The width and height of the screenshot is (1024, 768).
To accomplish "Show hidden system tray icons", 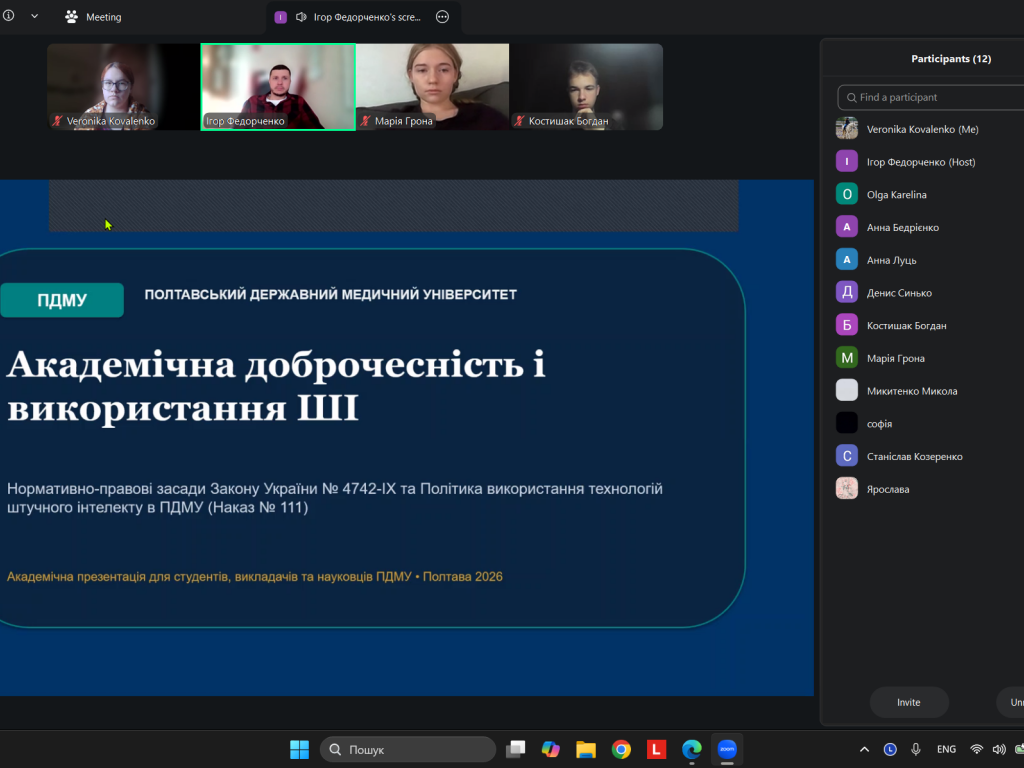I will point(864,750).
